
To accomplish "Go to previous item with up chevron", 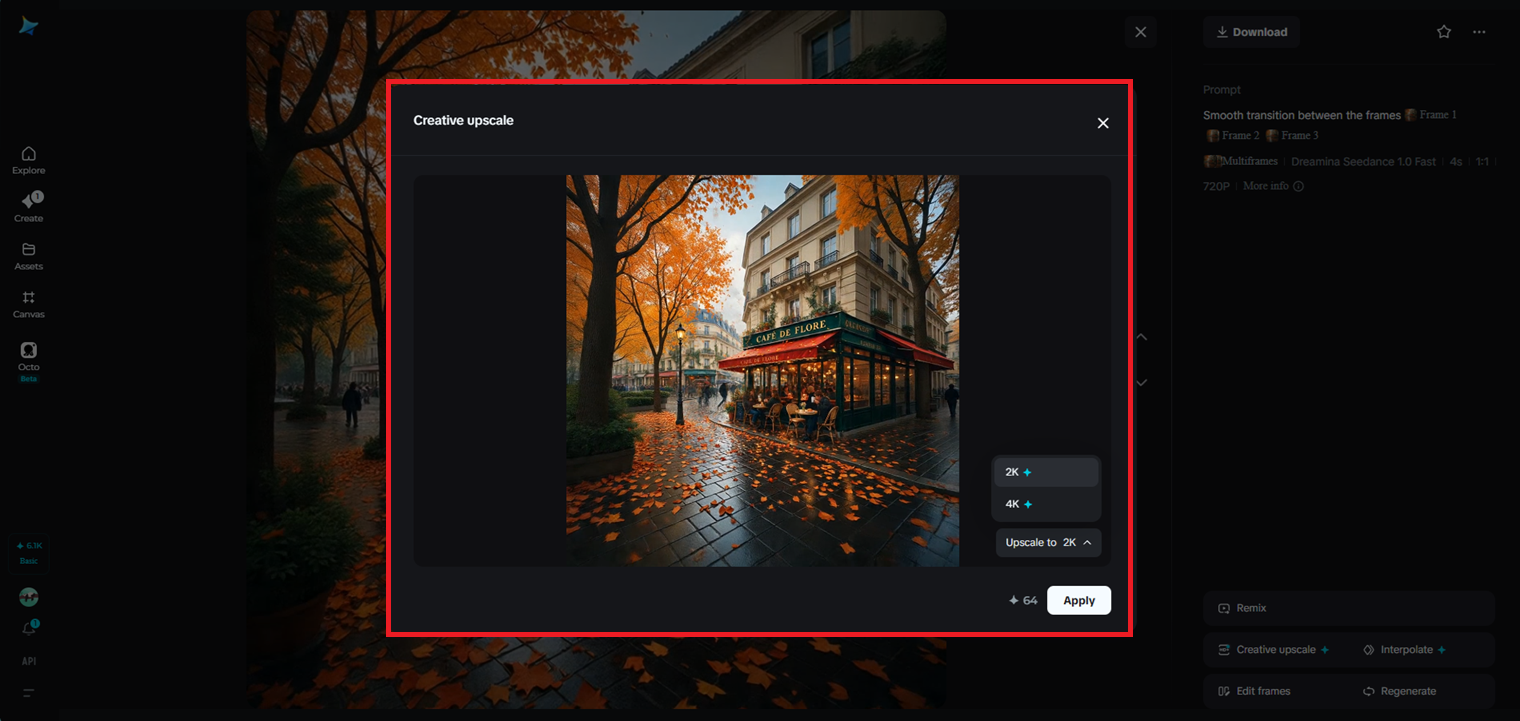I will [x=1142, y=337].
